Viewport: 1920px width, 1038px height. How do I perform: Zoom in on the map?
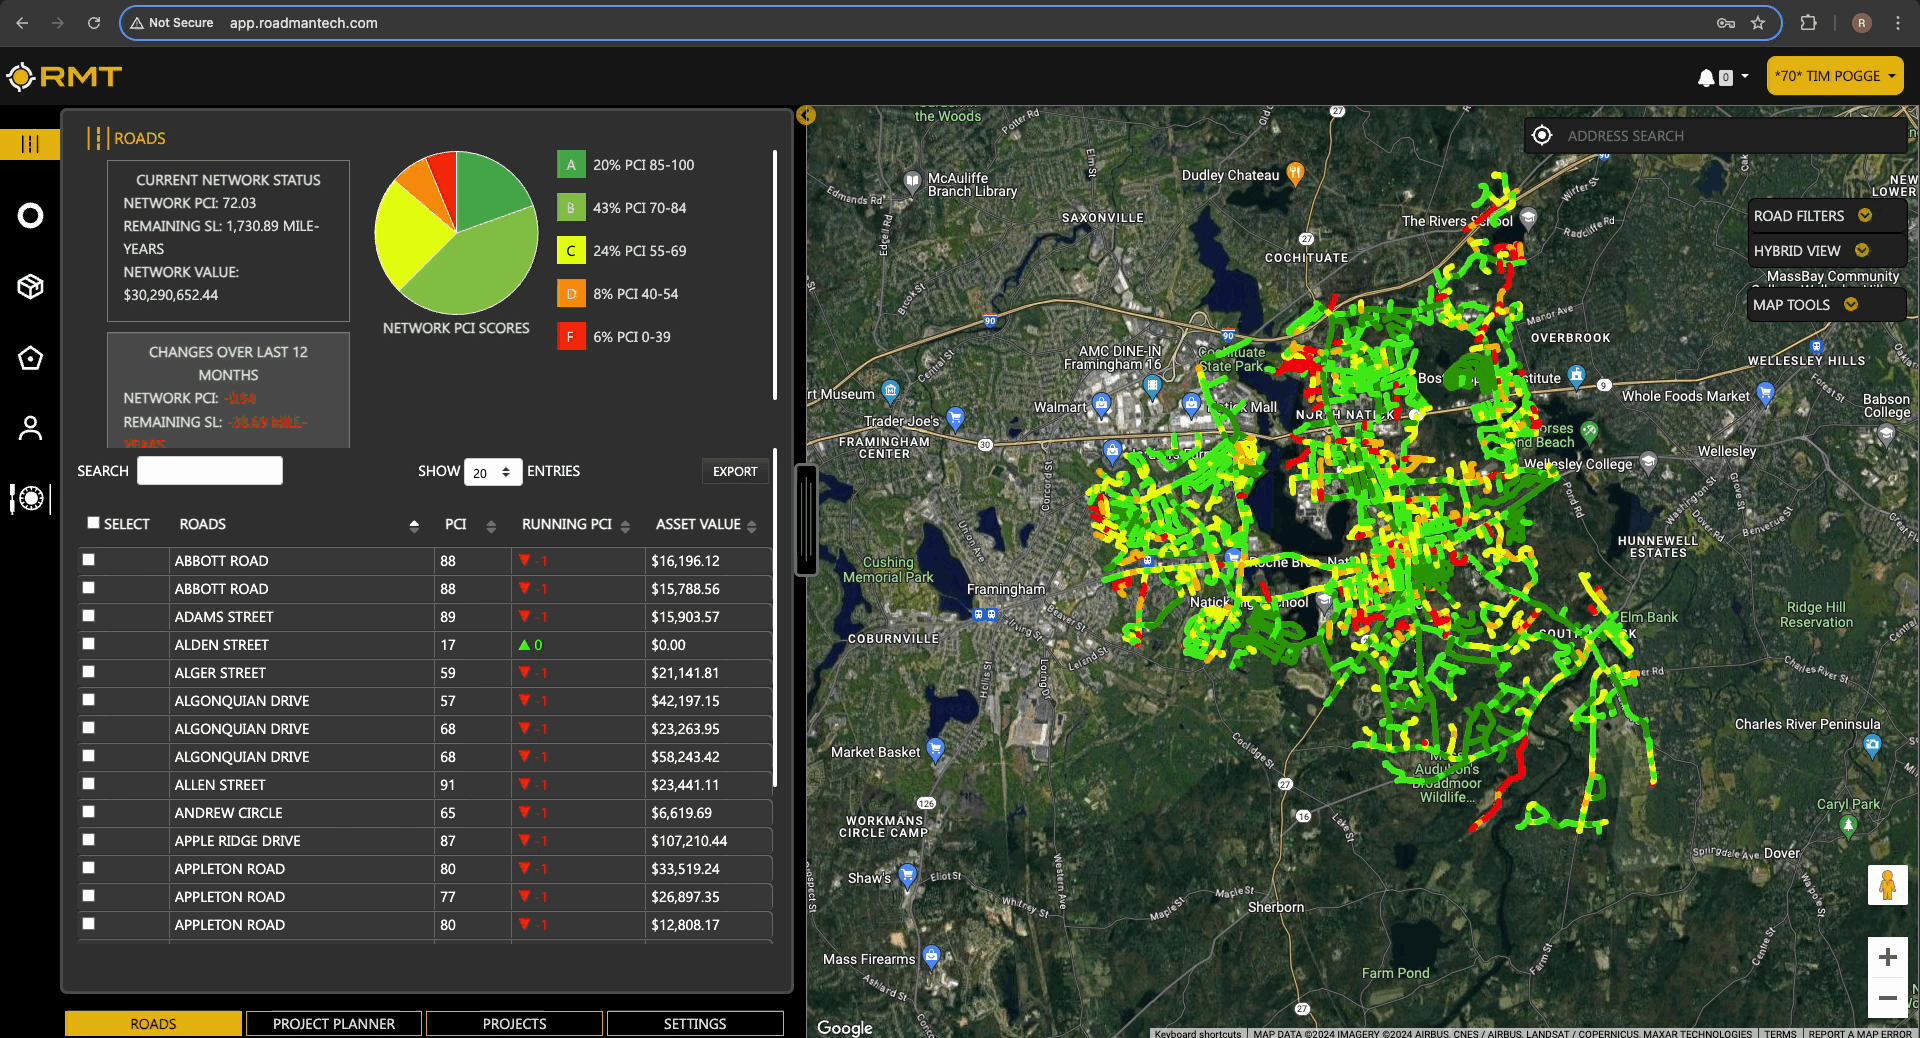click(x=1887, y=957)
